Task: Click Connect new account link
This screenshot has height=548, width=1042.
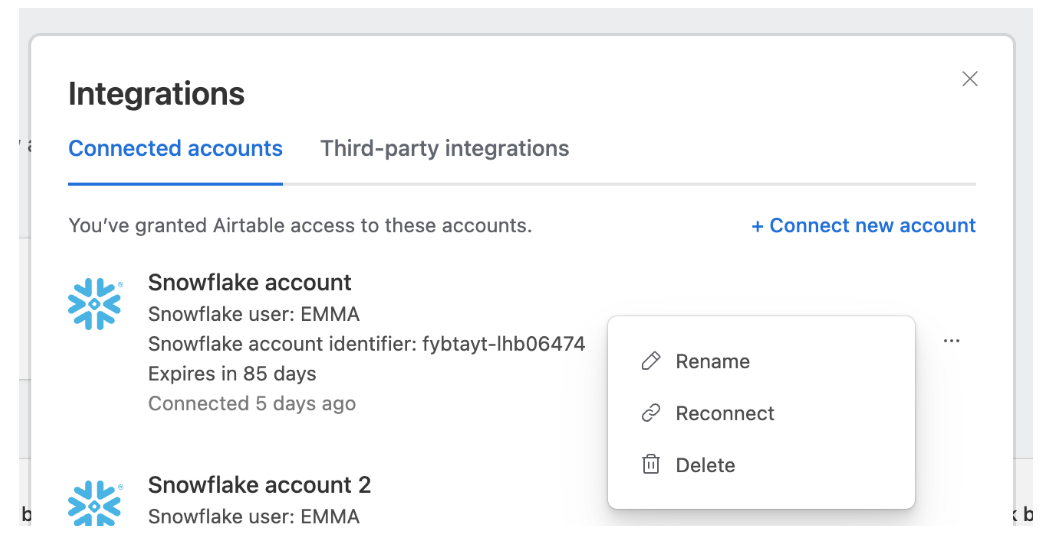Action: (x=863, y=226)
